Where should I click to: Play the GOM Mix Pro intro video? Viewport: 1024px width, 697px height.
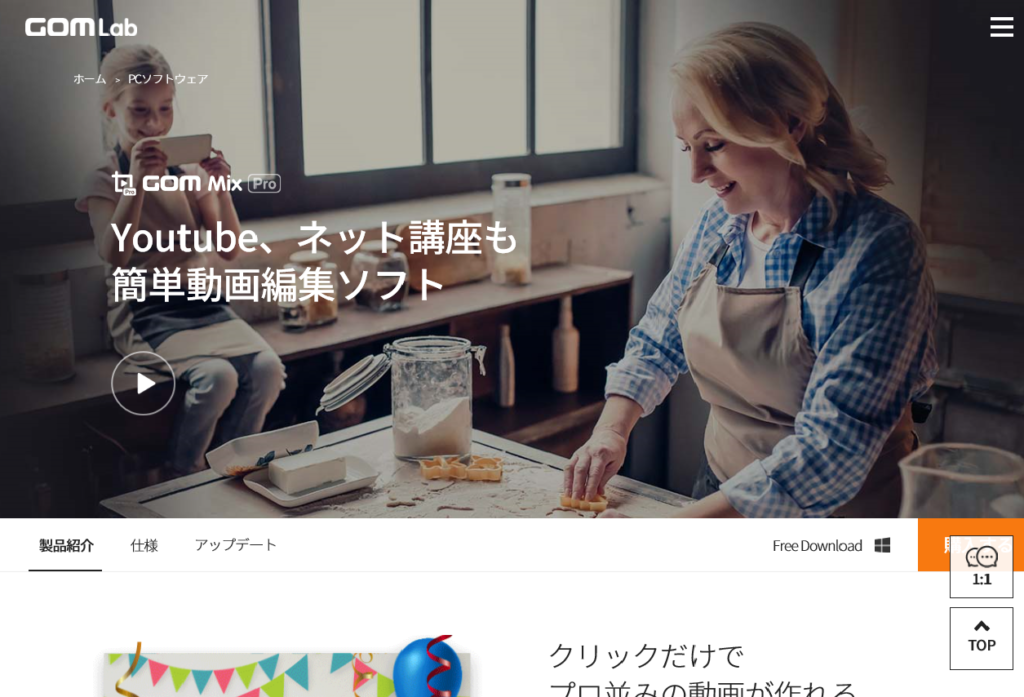(143, 383)
